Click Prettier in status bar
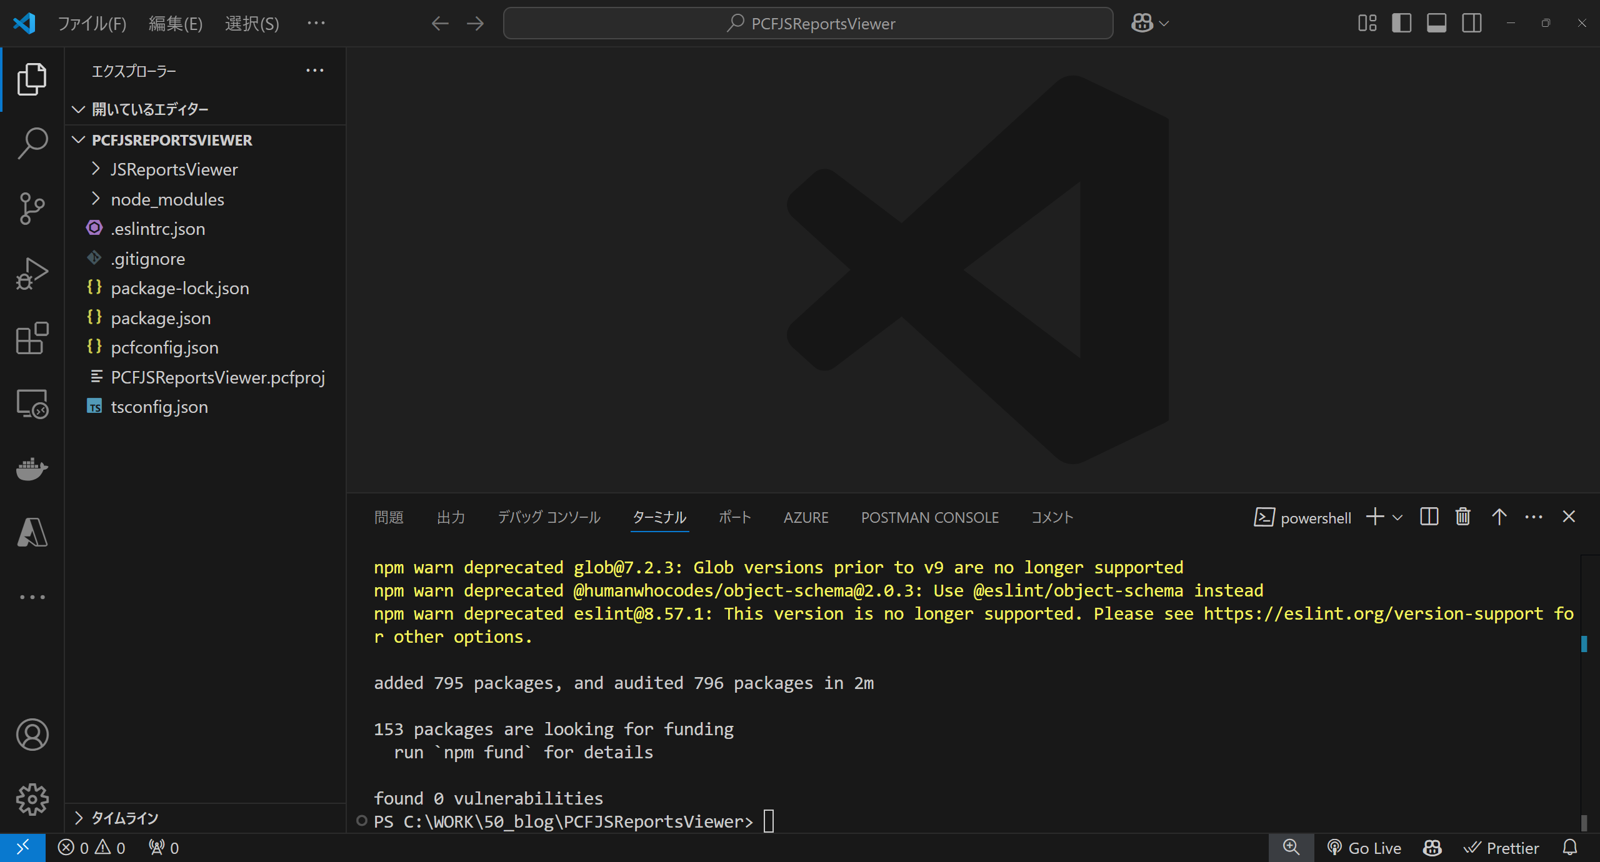The height and width of the screenshot is (862, 1600). tap(1502, 848)
